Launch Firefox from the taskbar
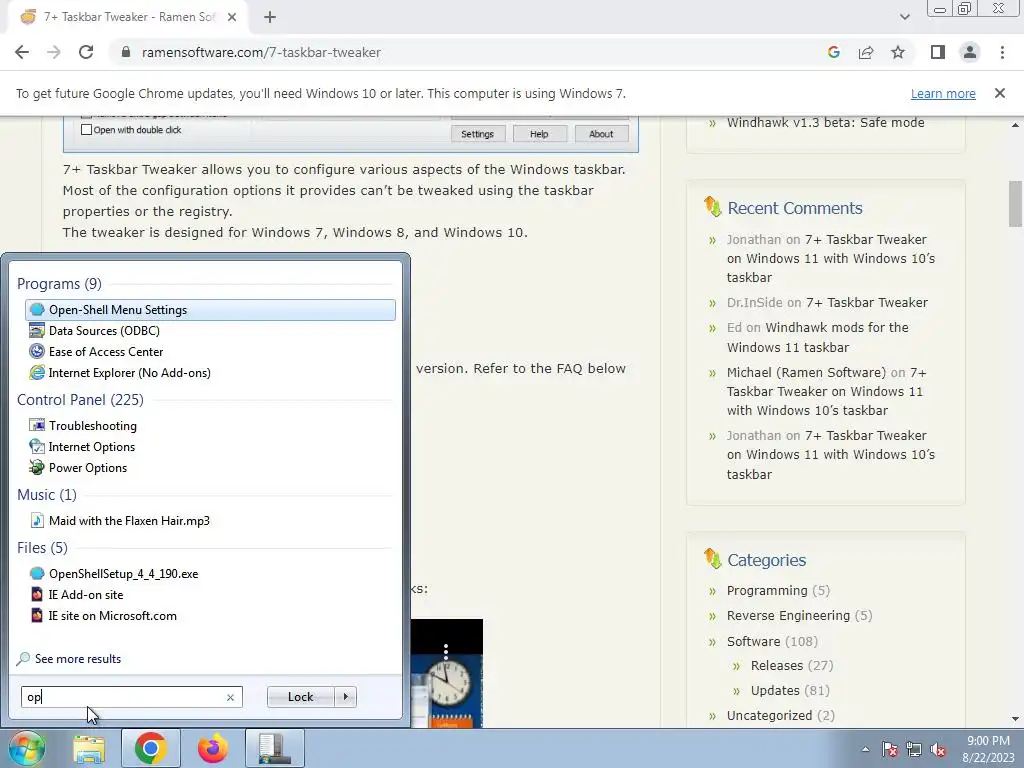Image resolution: width=1024 pixels, height=768 pixels. (213, 748)
